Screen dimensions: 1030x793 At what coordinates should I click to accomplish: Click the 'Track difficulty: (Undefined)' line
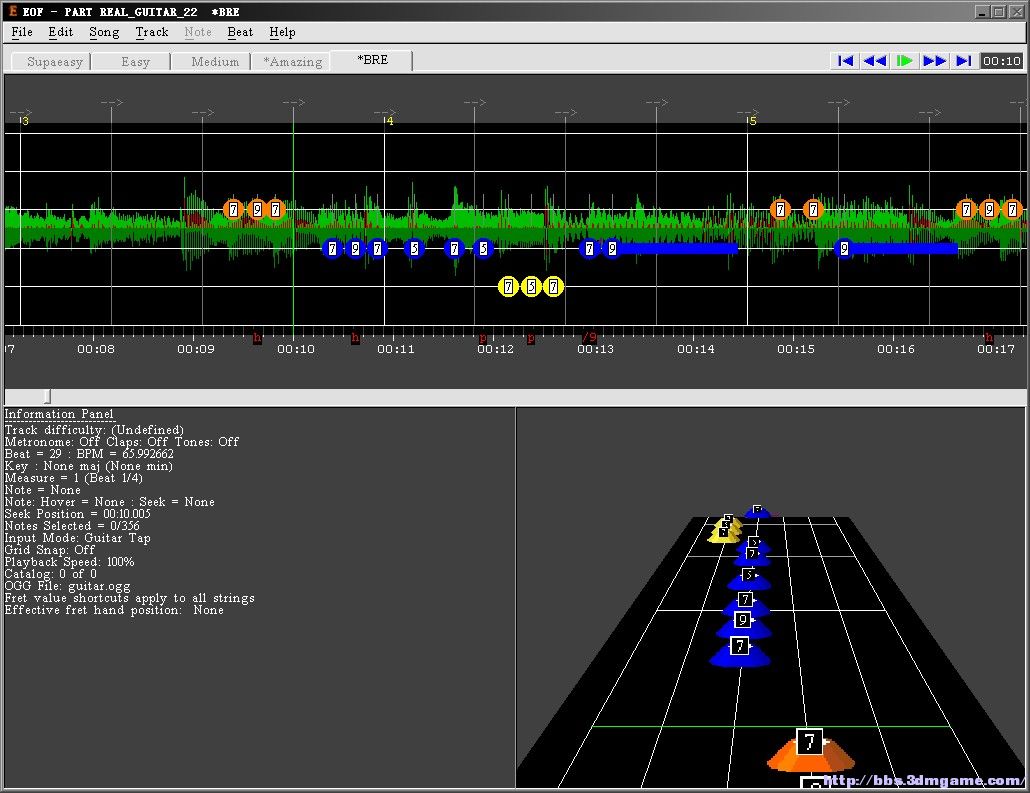95,430
